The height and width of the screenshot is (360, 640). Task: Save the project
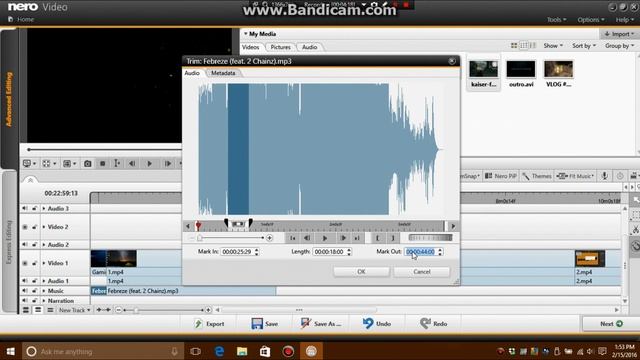click(x=265, y=324)
